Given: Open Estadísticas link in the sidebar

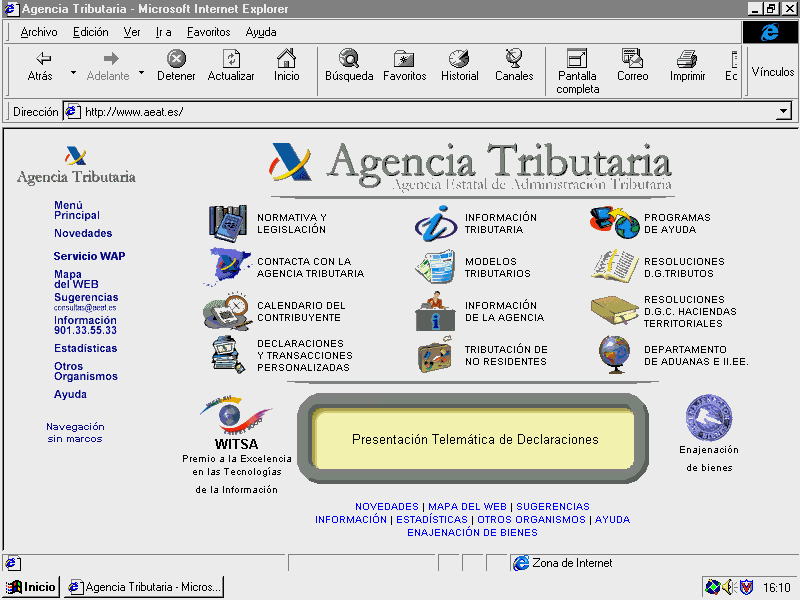Looking at the screenshot, I should tap(86, 348).
